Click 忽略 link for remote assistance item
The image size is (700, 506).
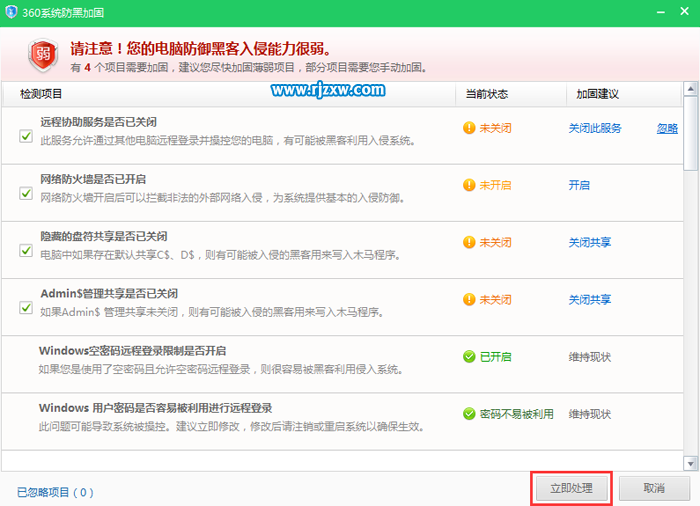(667, 129)
